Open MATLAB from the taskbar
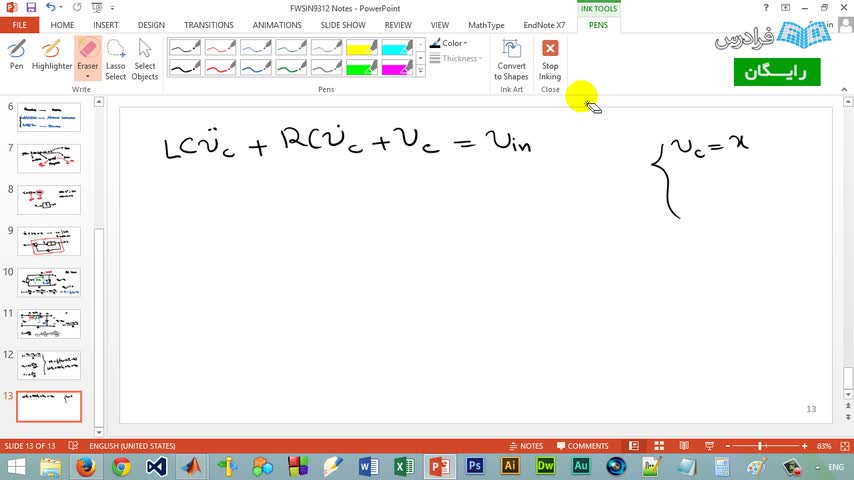 192,467
